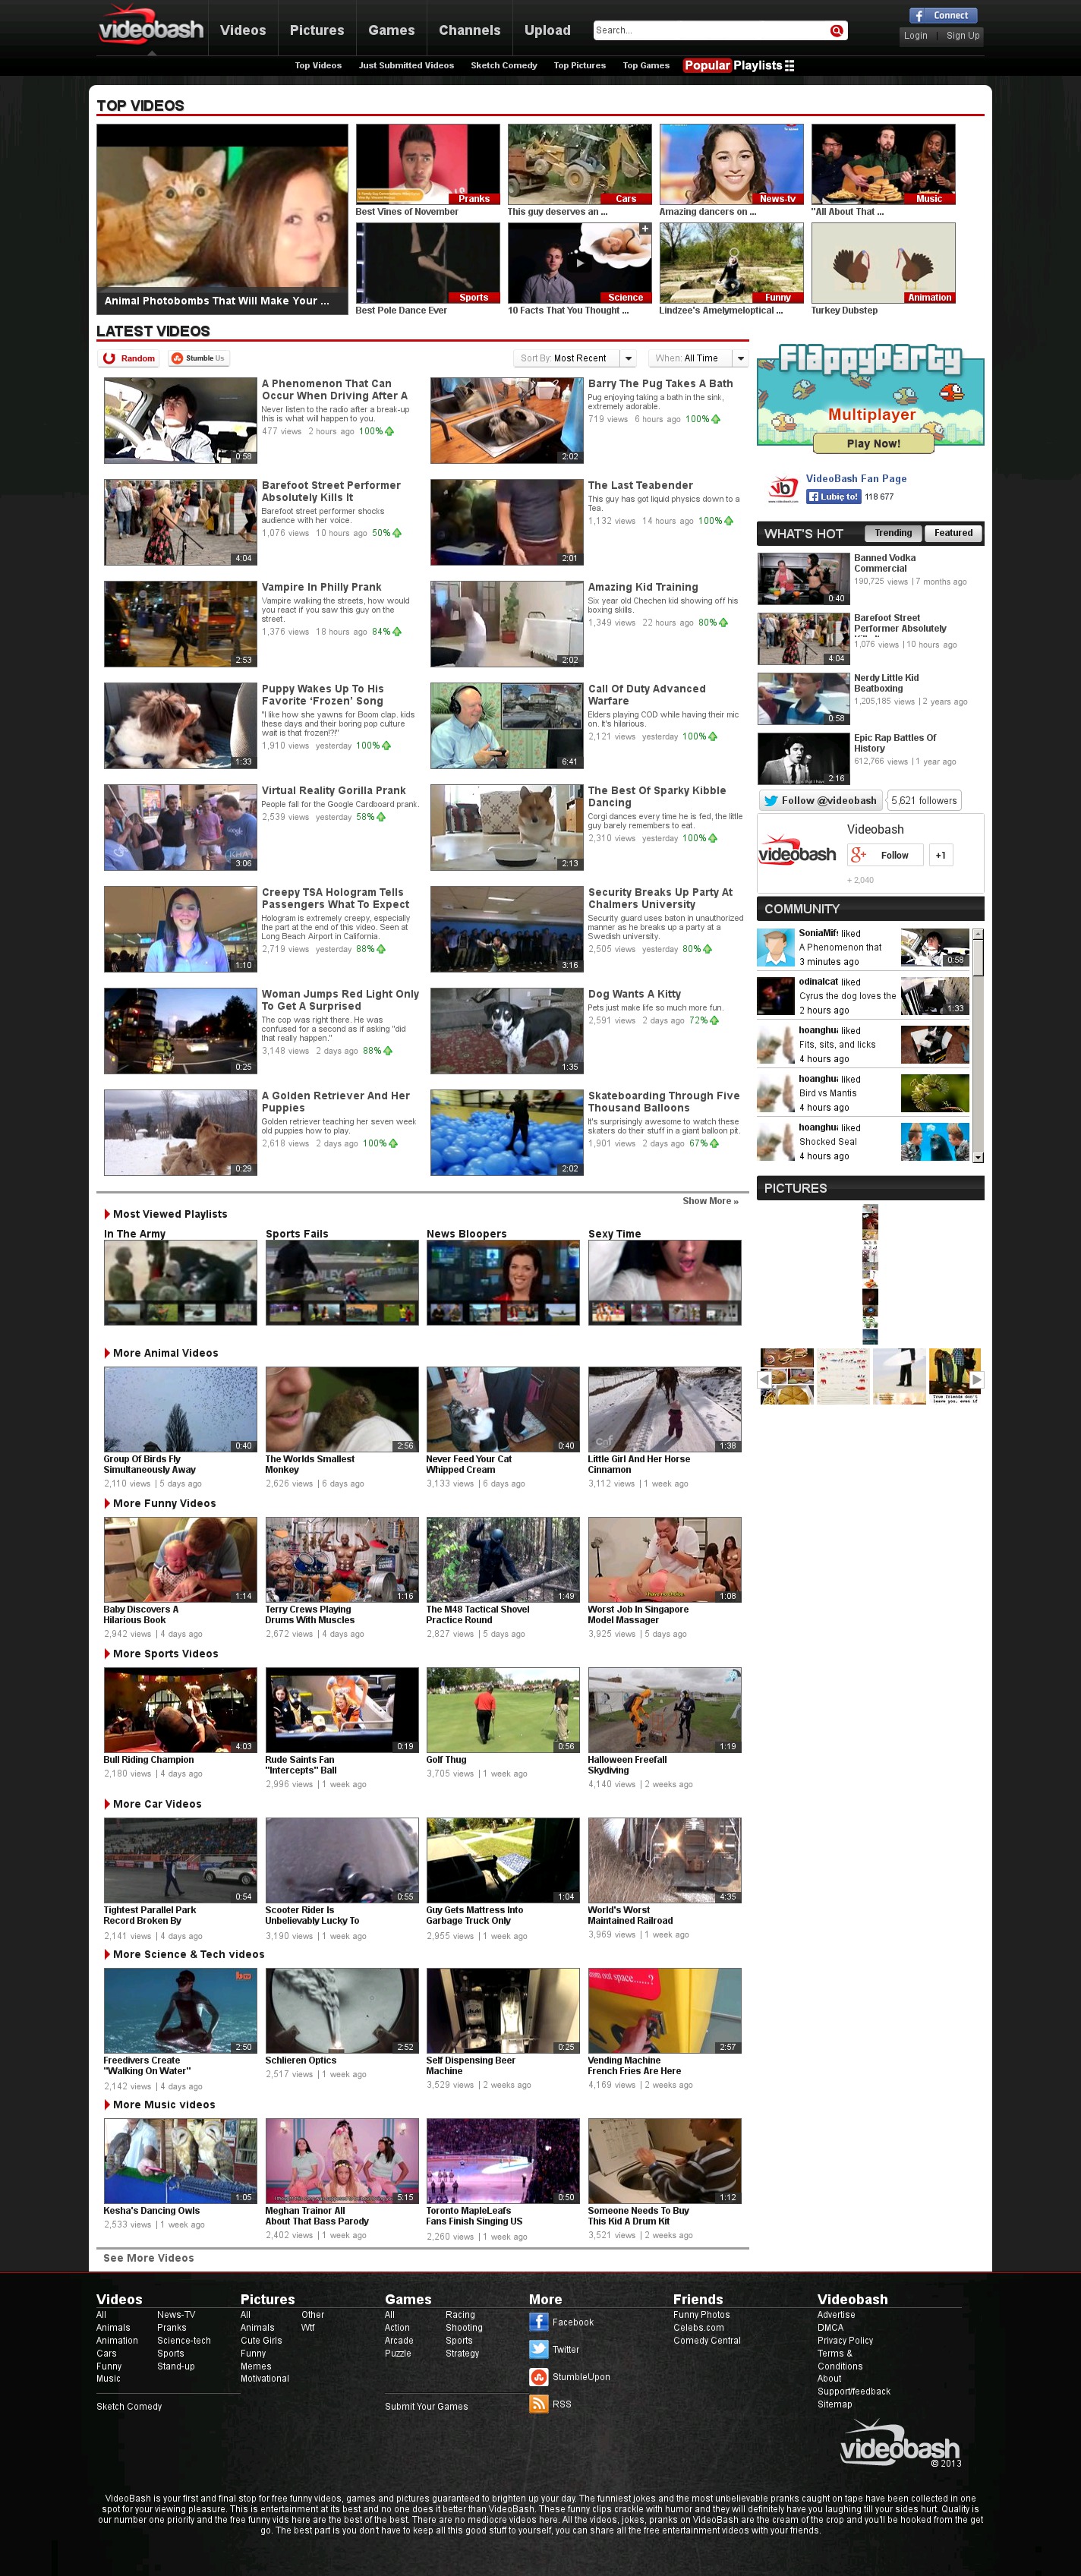Screen dimensions: 1081x2576
Task: Open the Golf Thug video thumbnail
Action: (x=503, y=1710)
